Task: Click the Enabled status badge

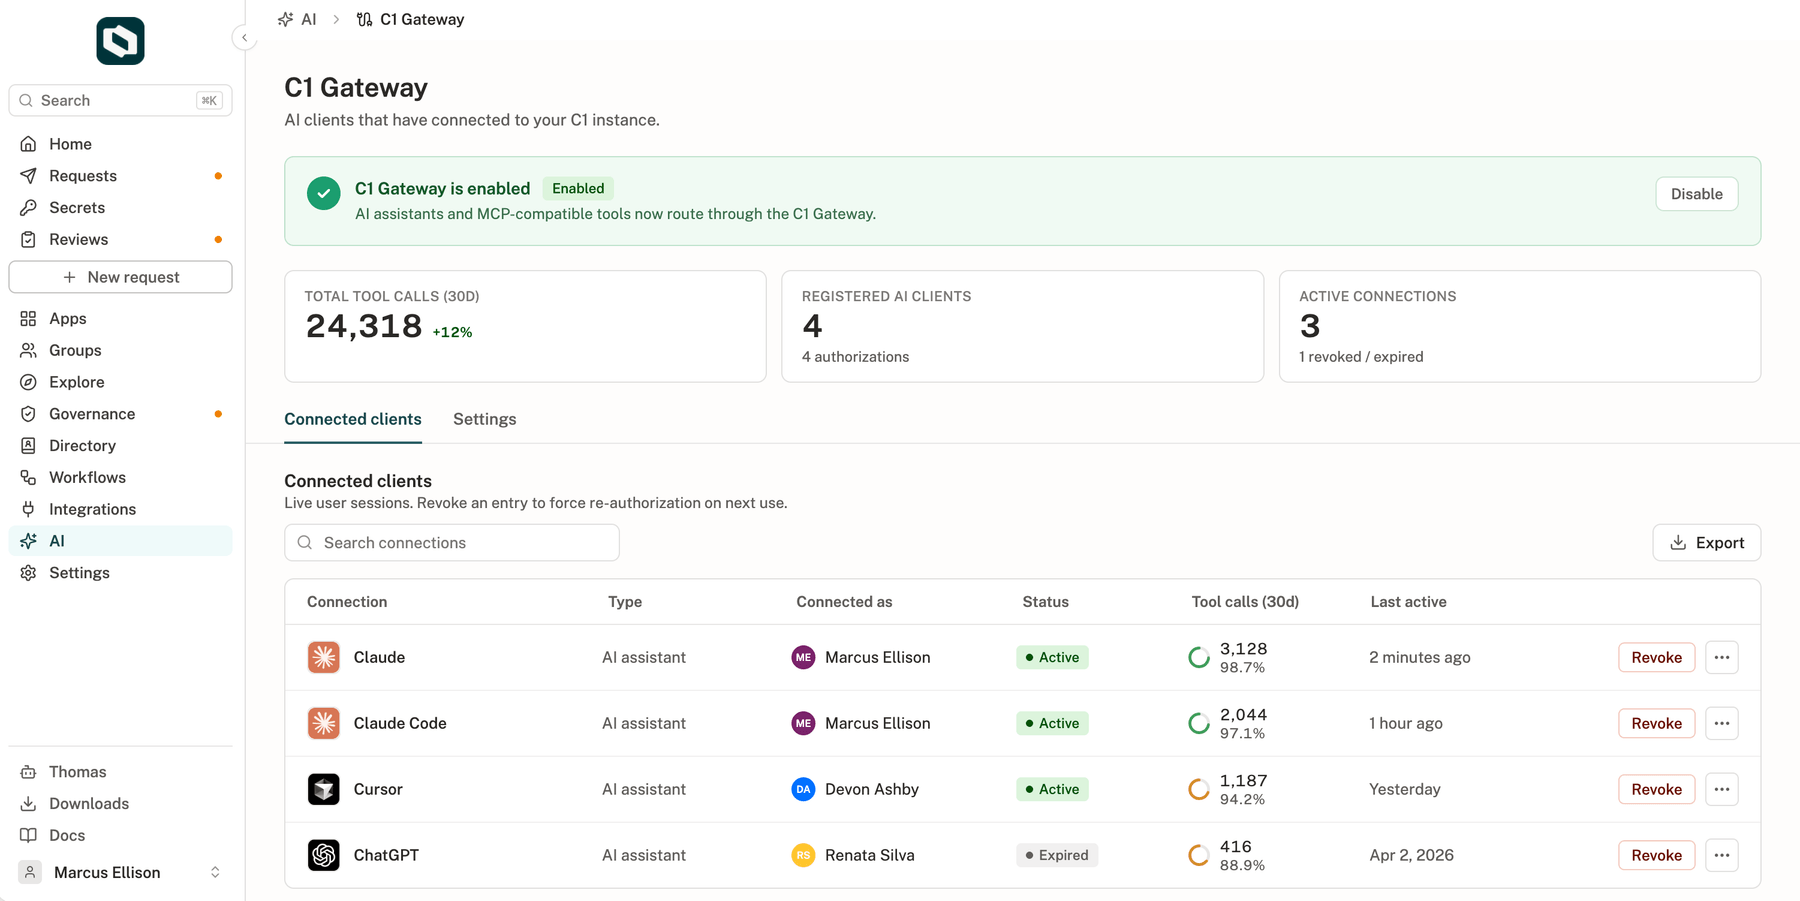Action: point(578,188)
